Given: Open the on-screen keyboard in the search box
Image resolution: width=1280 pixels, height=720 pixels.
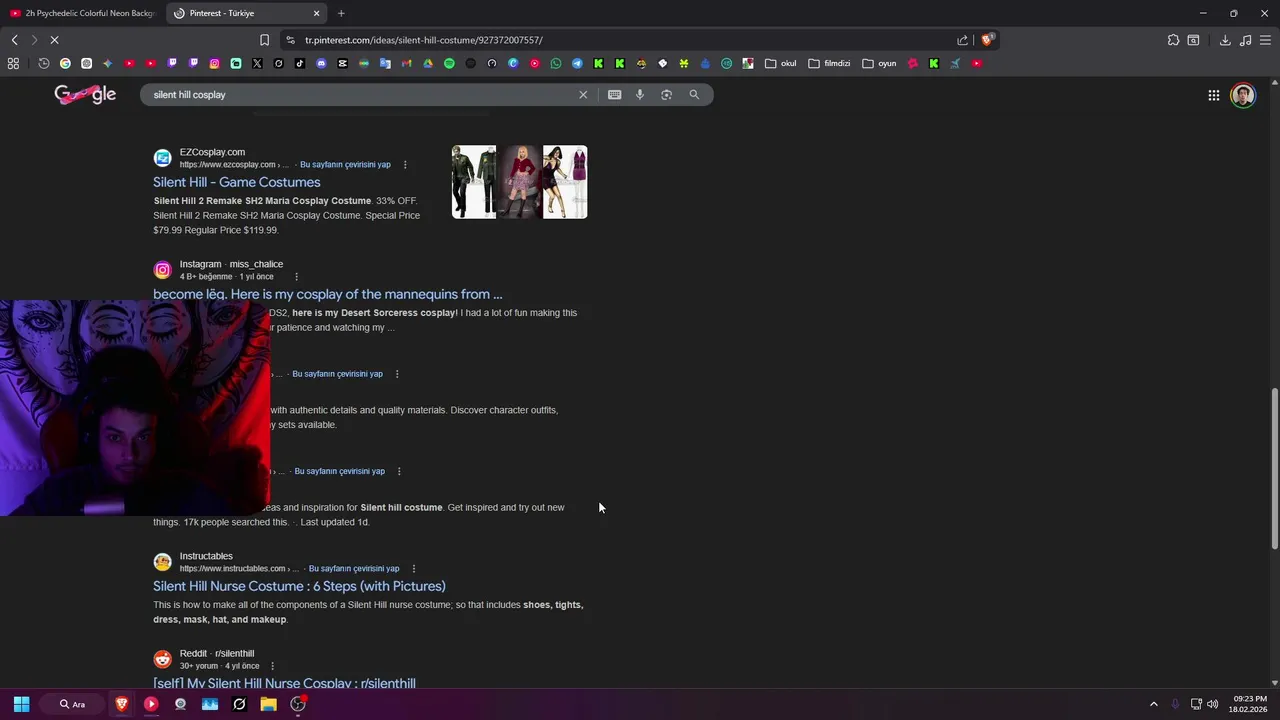Looking at the screenshot, I should [x=614, y=94].
